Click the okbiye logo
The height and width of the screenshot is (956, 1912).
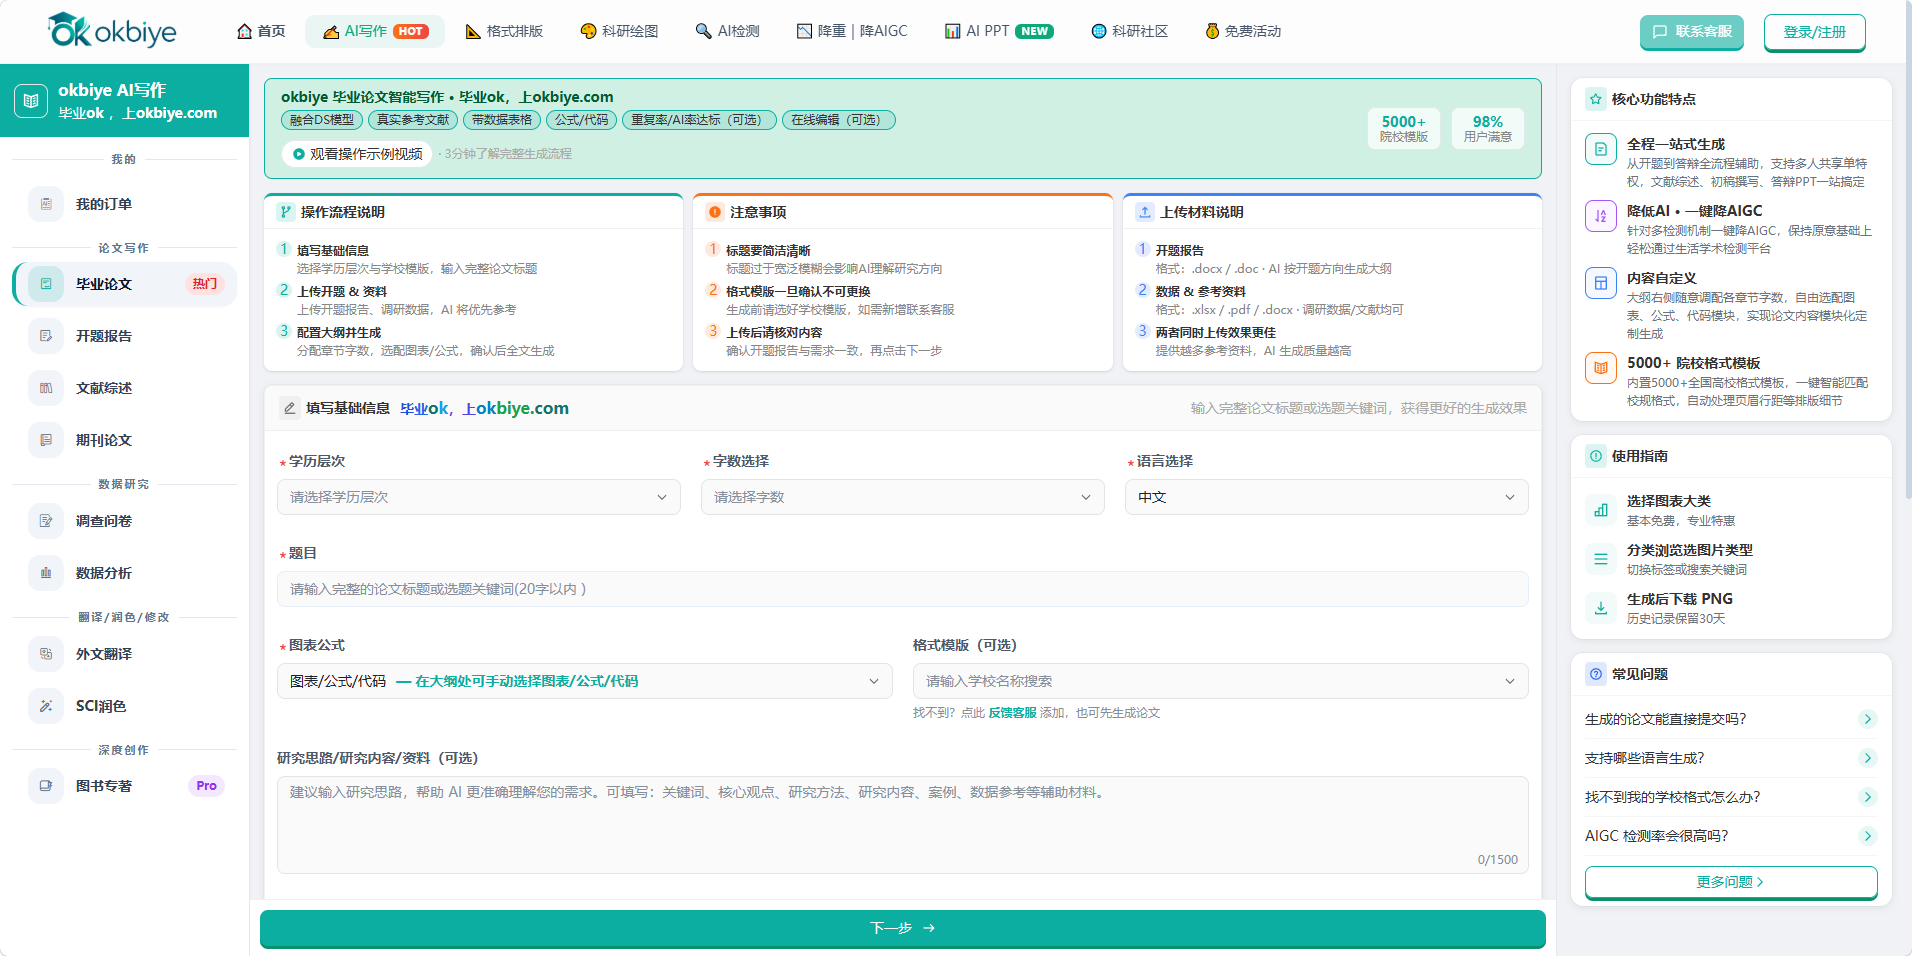pos(112,31)
